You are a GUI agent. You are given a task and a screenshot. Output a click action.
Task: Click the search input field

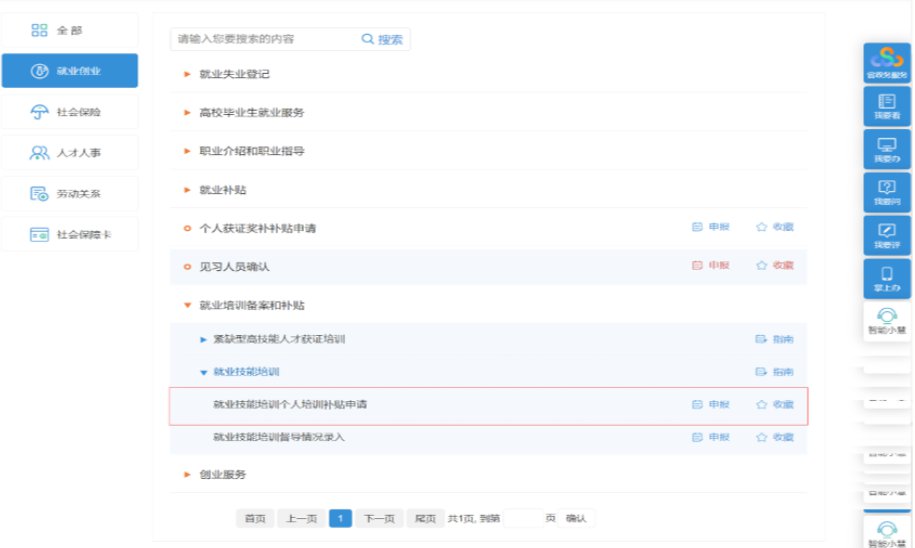point(265,39)
